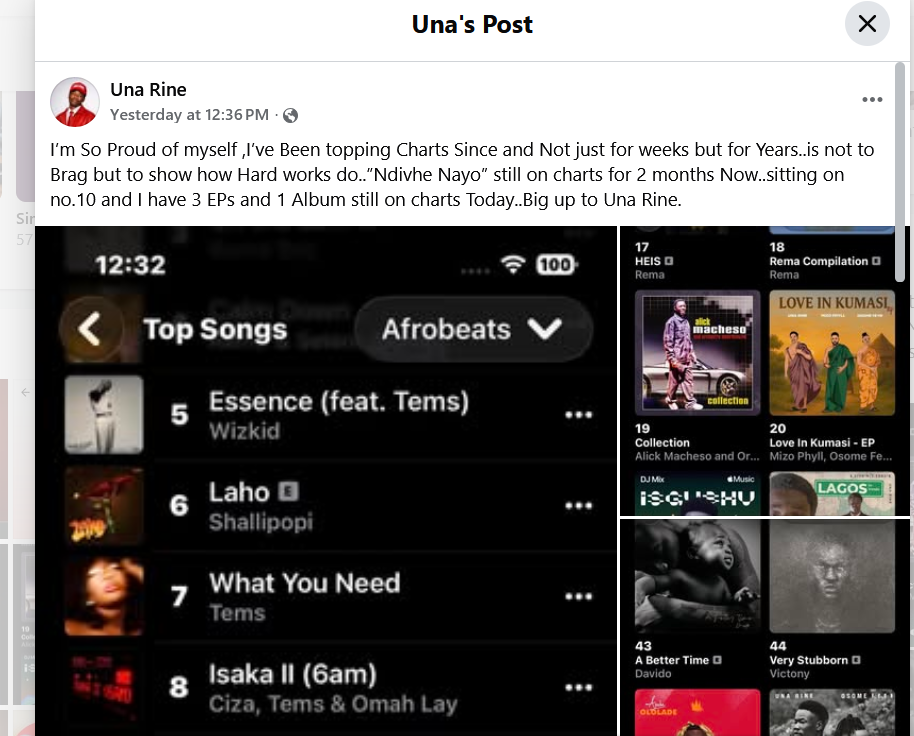Viewport: 914px width, 736px height.
Task: Expand the Afrobeats genre dropdown
Action: [473, 329]
